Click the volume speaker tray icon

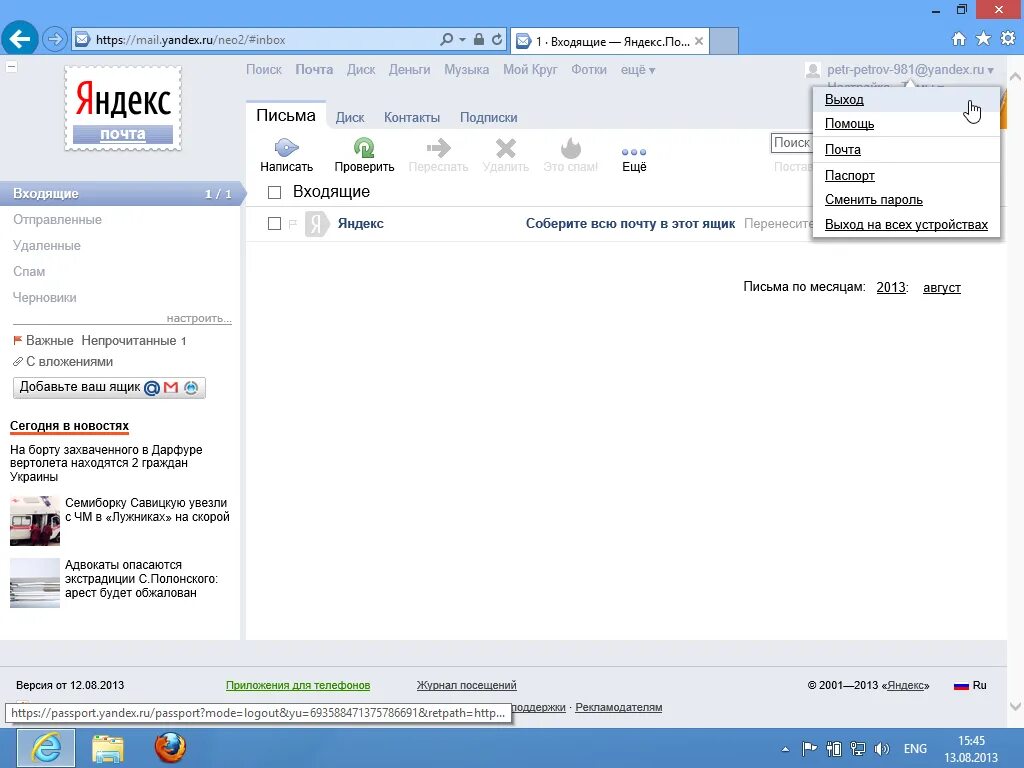[882, 748]
